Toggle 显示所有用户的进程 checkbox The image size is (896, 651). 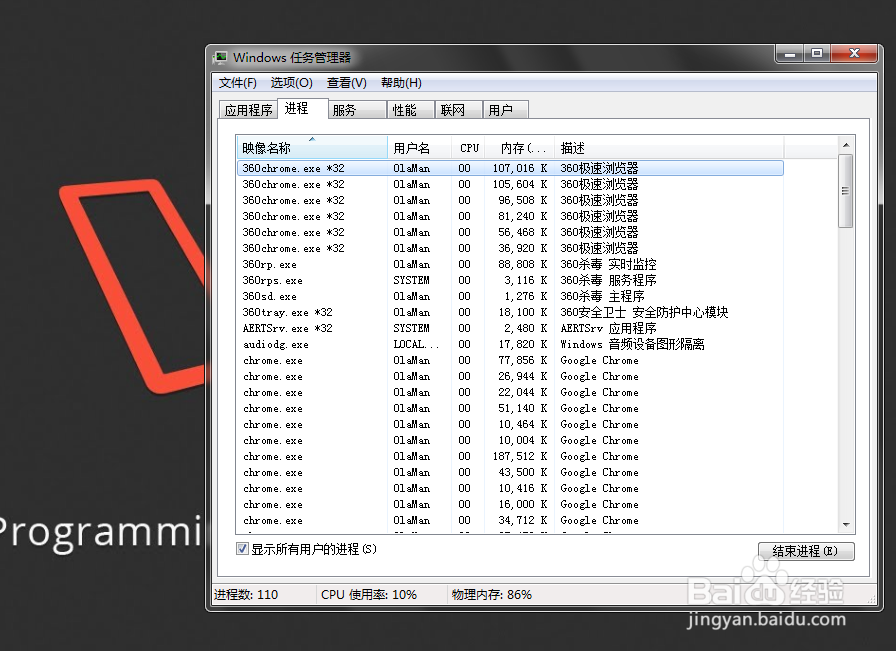click(242, 549)
